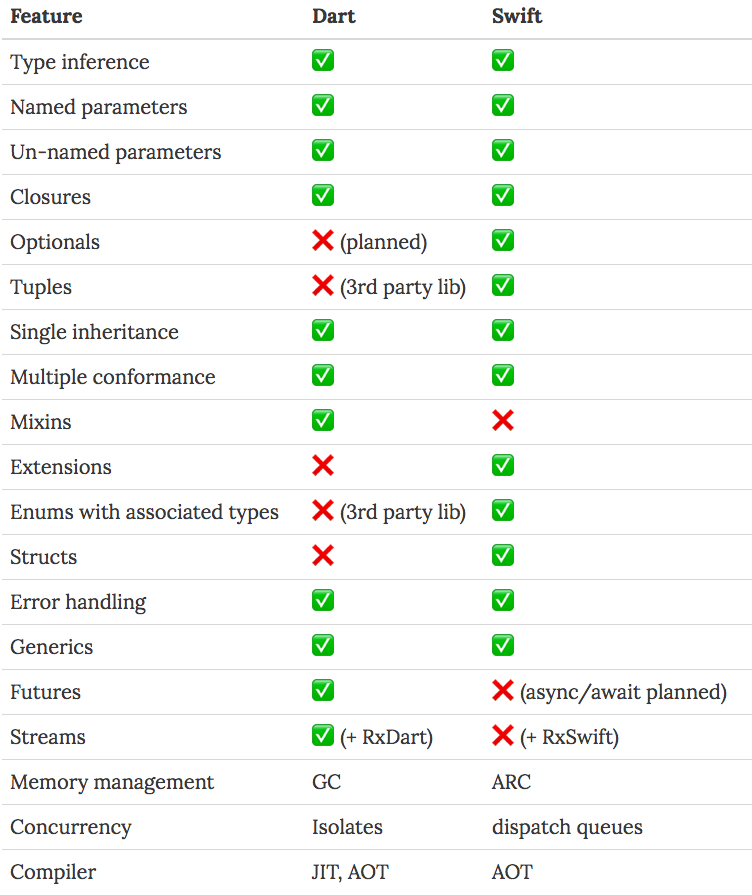This screenshot has width=752, height=895.
Task: Click the '(async/await planned)' note
Action: pyautogui.click(x=623, y=692)
